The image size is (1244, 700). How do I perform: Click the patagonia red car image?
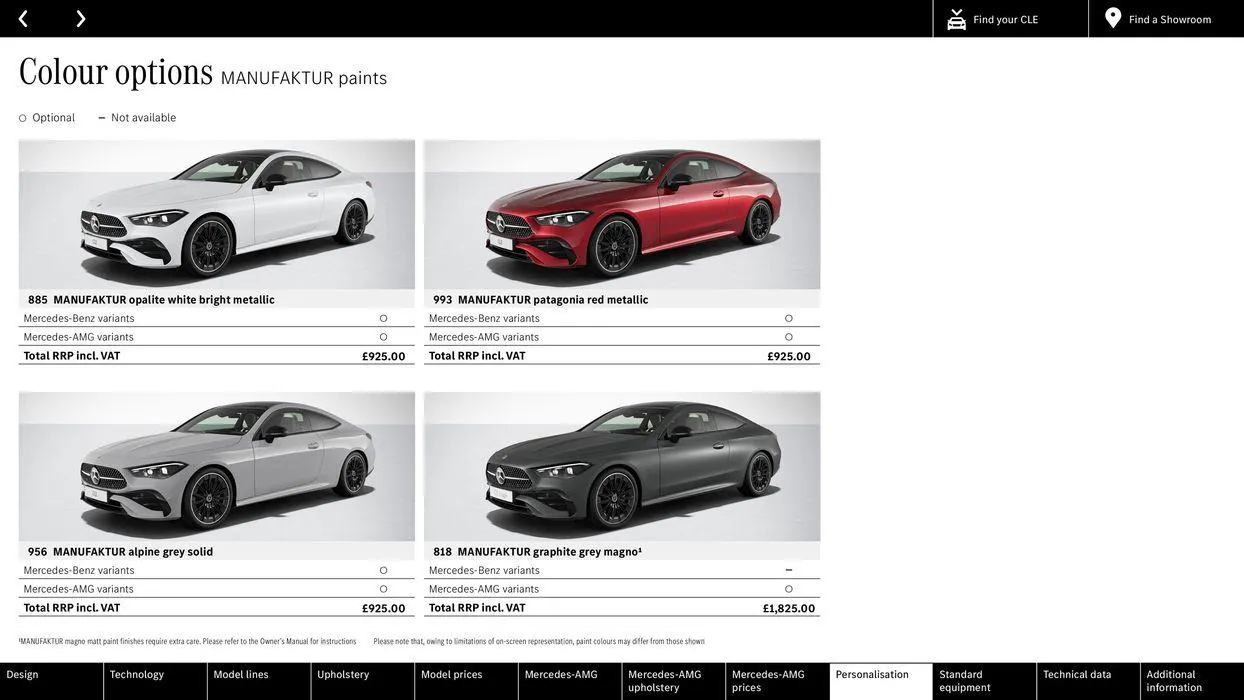[x=622, y=215]
